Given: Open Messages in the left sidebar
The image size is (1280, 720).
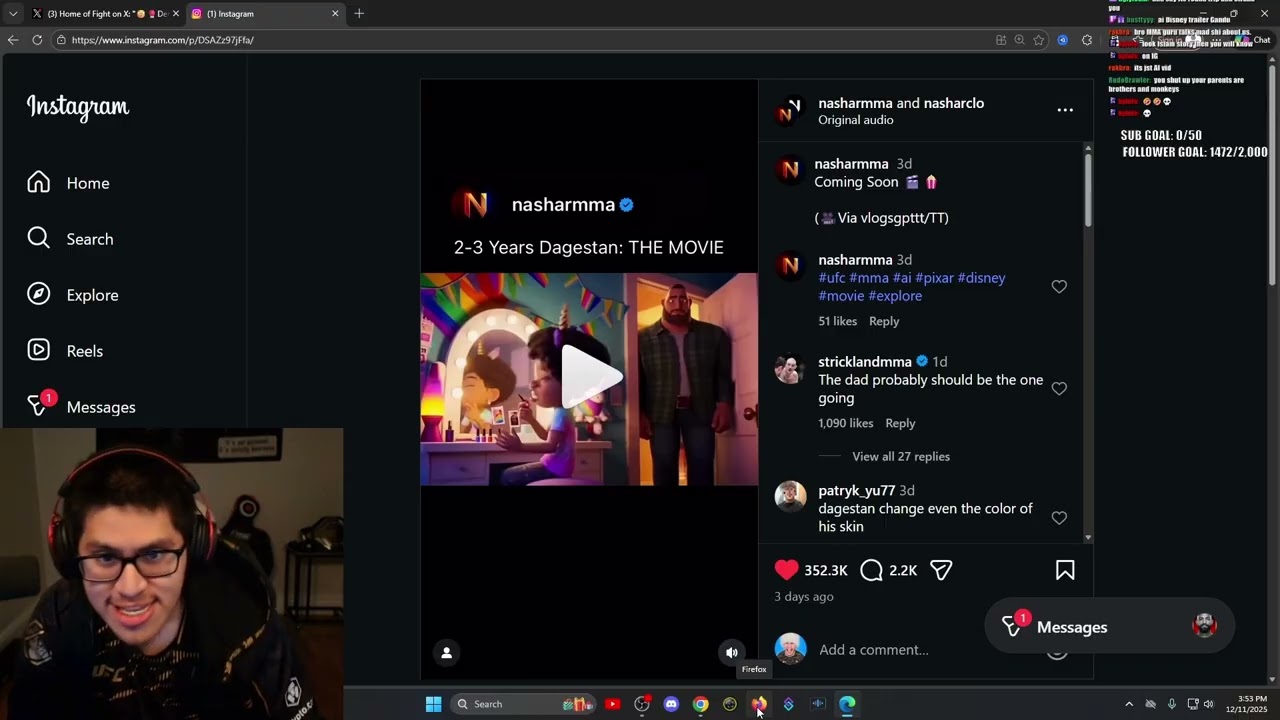Looking at the screenshot, I should click(81, 407).
